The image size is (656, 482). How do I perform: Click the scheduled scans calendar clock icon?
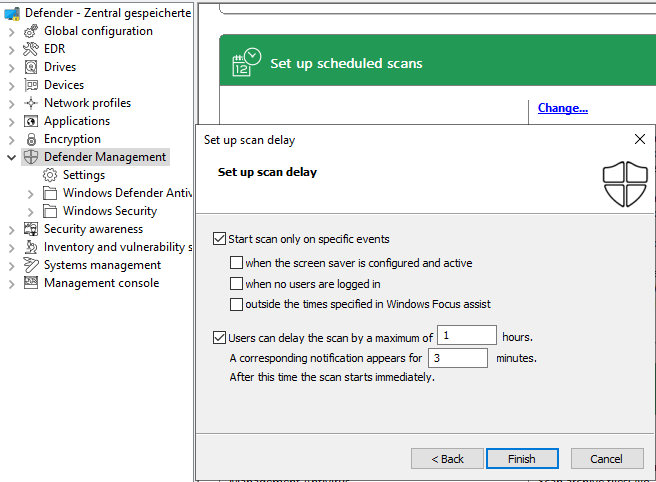[246, 62]
